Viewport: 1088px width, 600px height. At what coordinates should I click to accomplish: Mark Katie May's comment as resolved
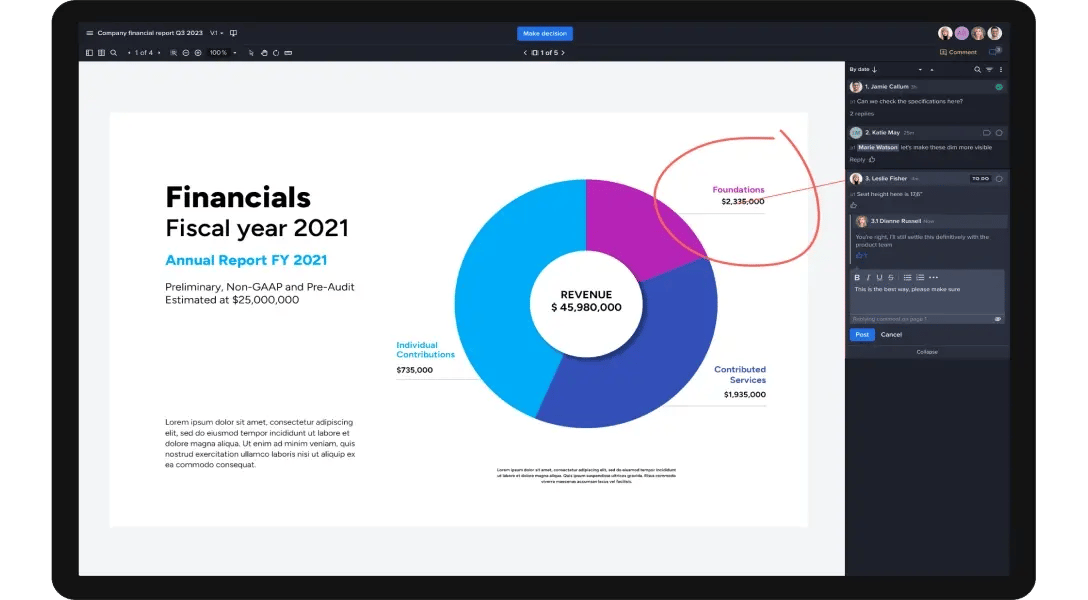[x=999, y=132]
